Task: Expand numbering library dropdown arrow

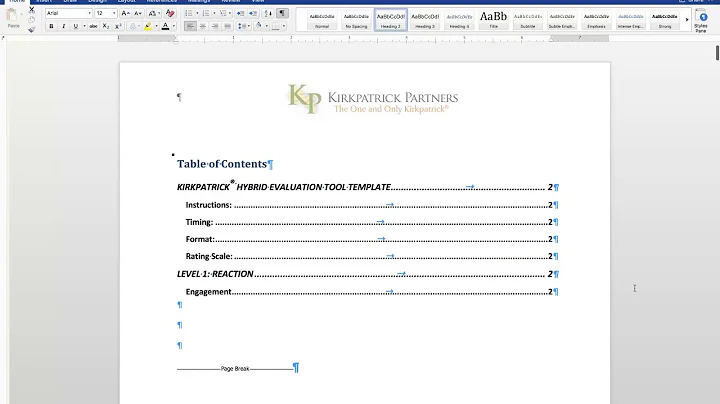Action: 214,13
